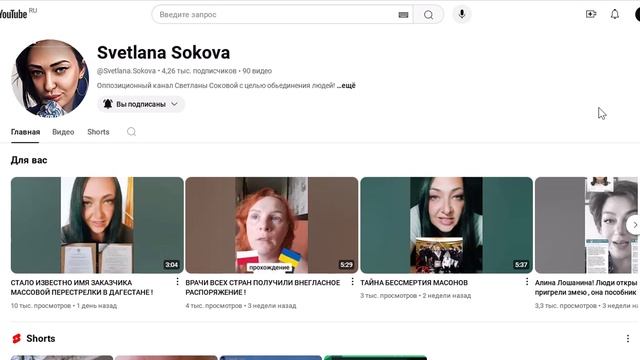640x360 pixels.
Task: Open thumbnail of the 5:29 video
Action: pyautogui.click(x=272, y=225)
